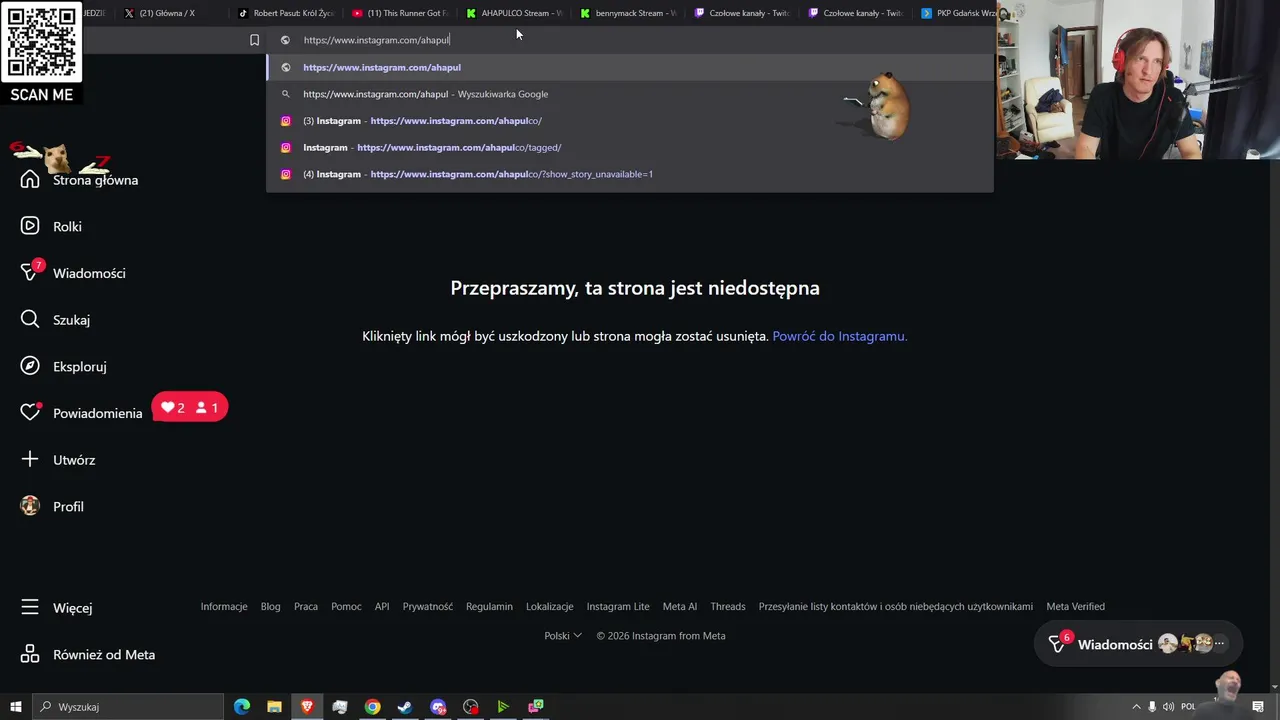Click the notifications badge with 2 likes
Image resolution: width=1280 pixels, height=720 pixels.
pos(190,408)
